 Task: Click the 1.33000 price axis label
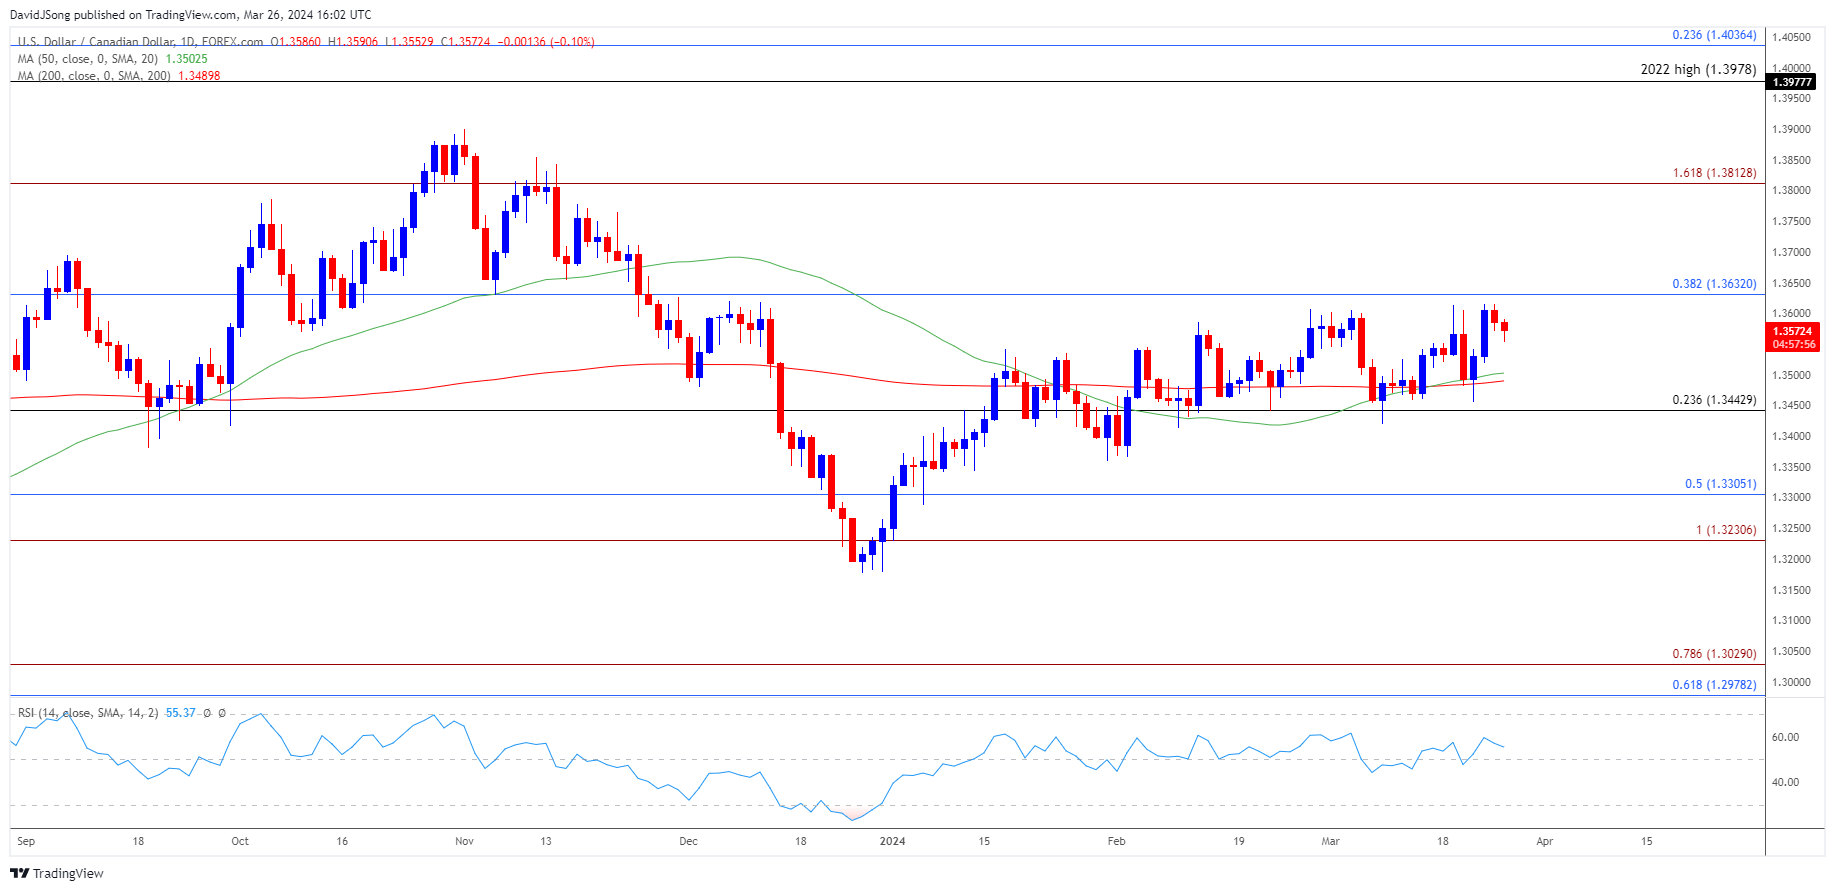[1791, 498]
